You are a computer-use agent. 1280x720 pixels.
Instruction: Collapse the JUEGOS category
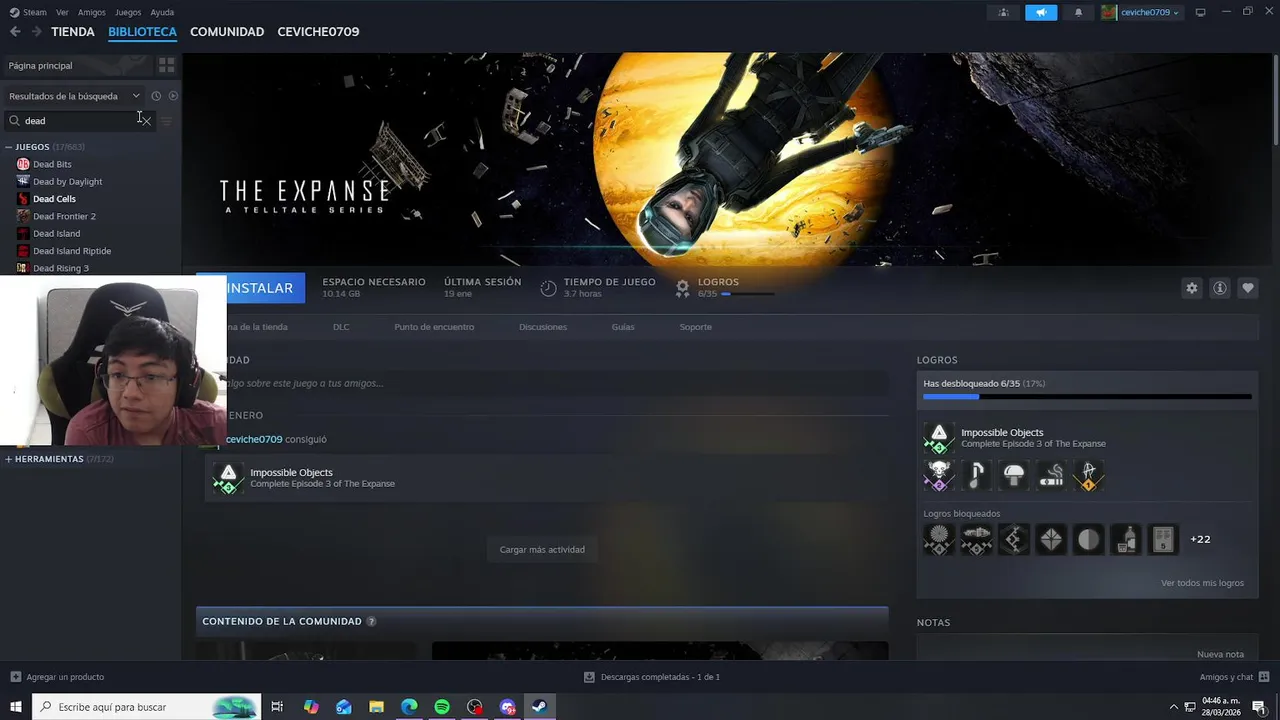pyautogui.click(x=9, y=147)
